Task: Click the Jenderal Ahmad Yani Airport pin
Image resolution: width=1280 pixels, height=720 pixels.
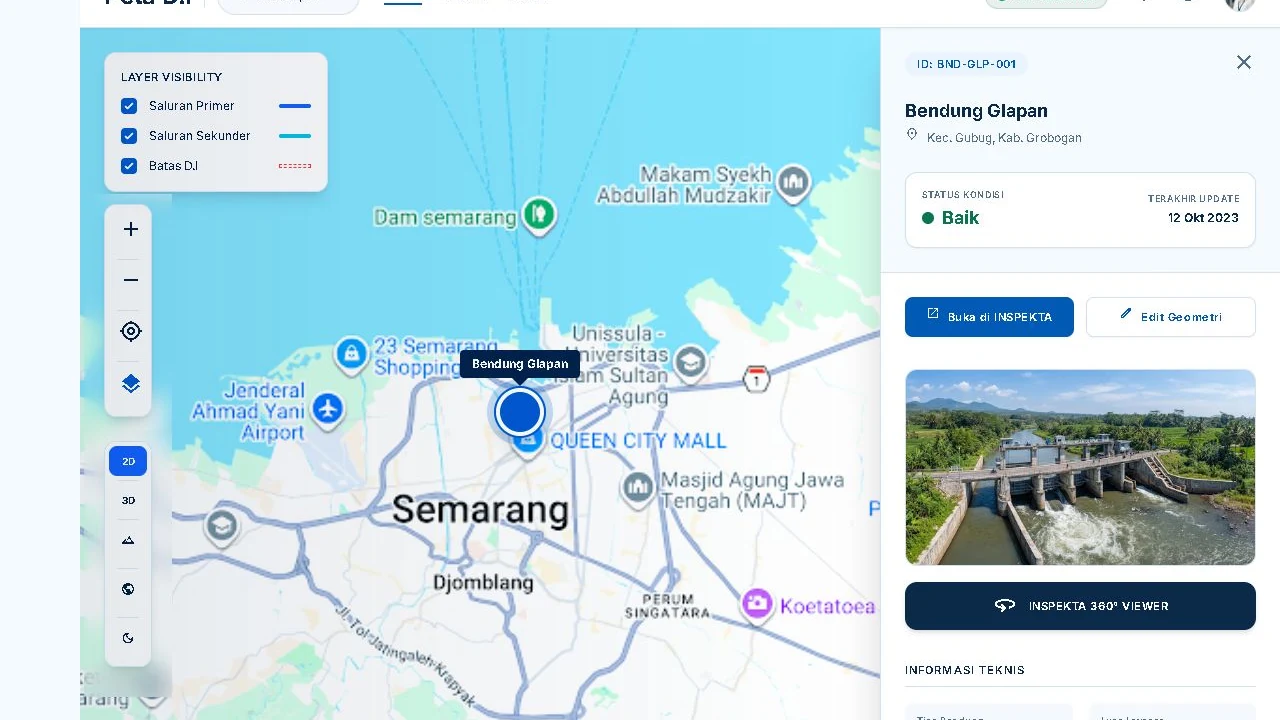Action: click(x=327, y=409)
